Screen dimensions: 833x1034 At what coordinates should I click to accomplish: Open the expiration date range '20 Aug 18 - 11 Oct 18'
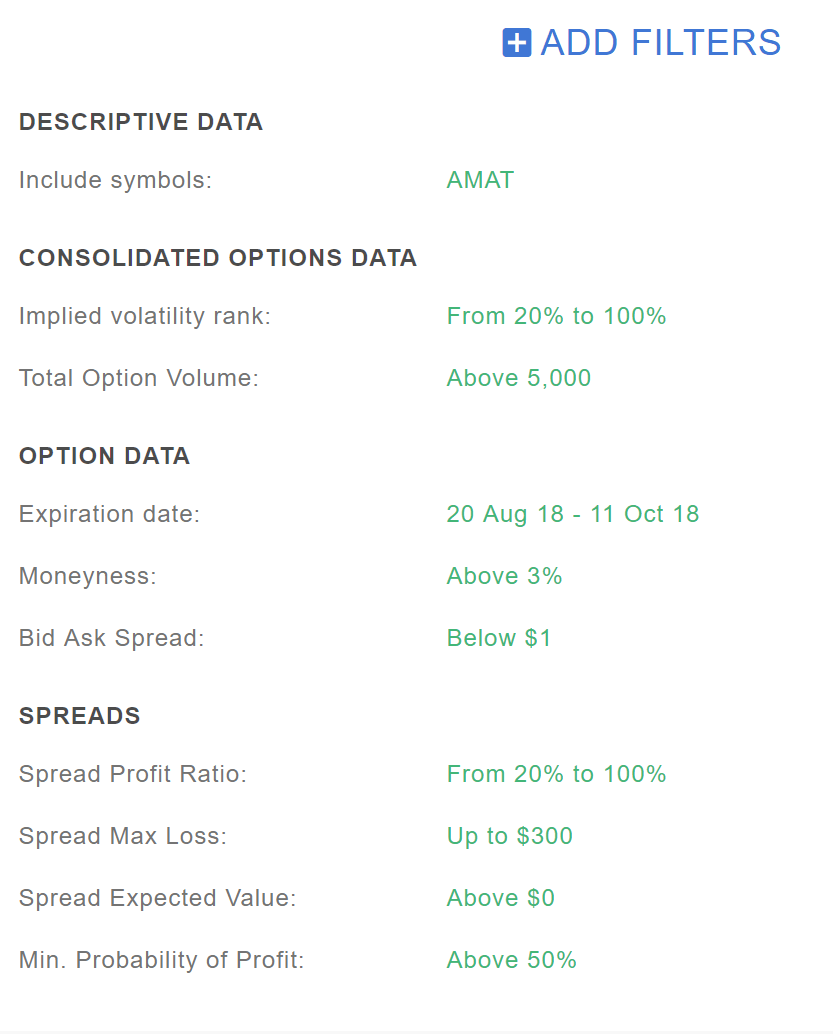[572, 514]
